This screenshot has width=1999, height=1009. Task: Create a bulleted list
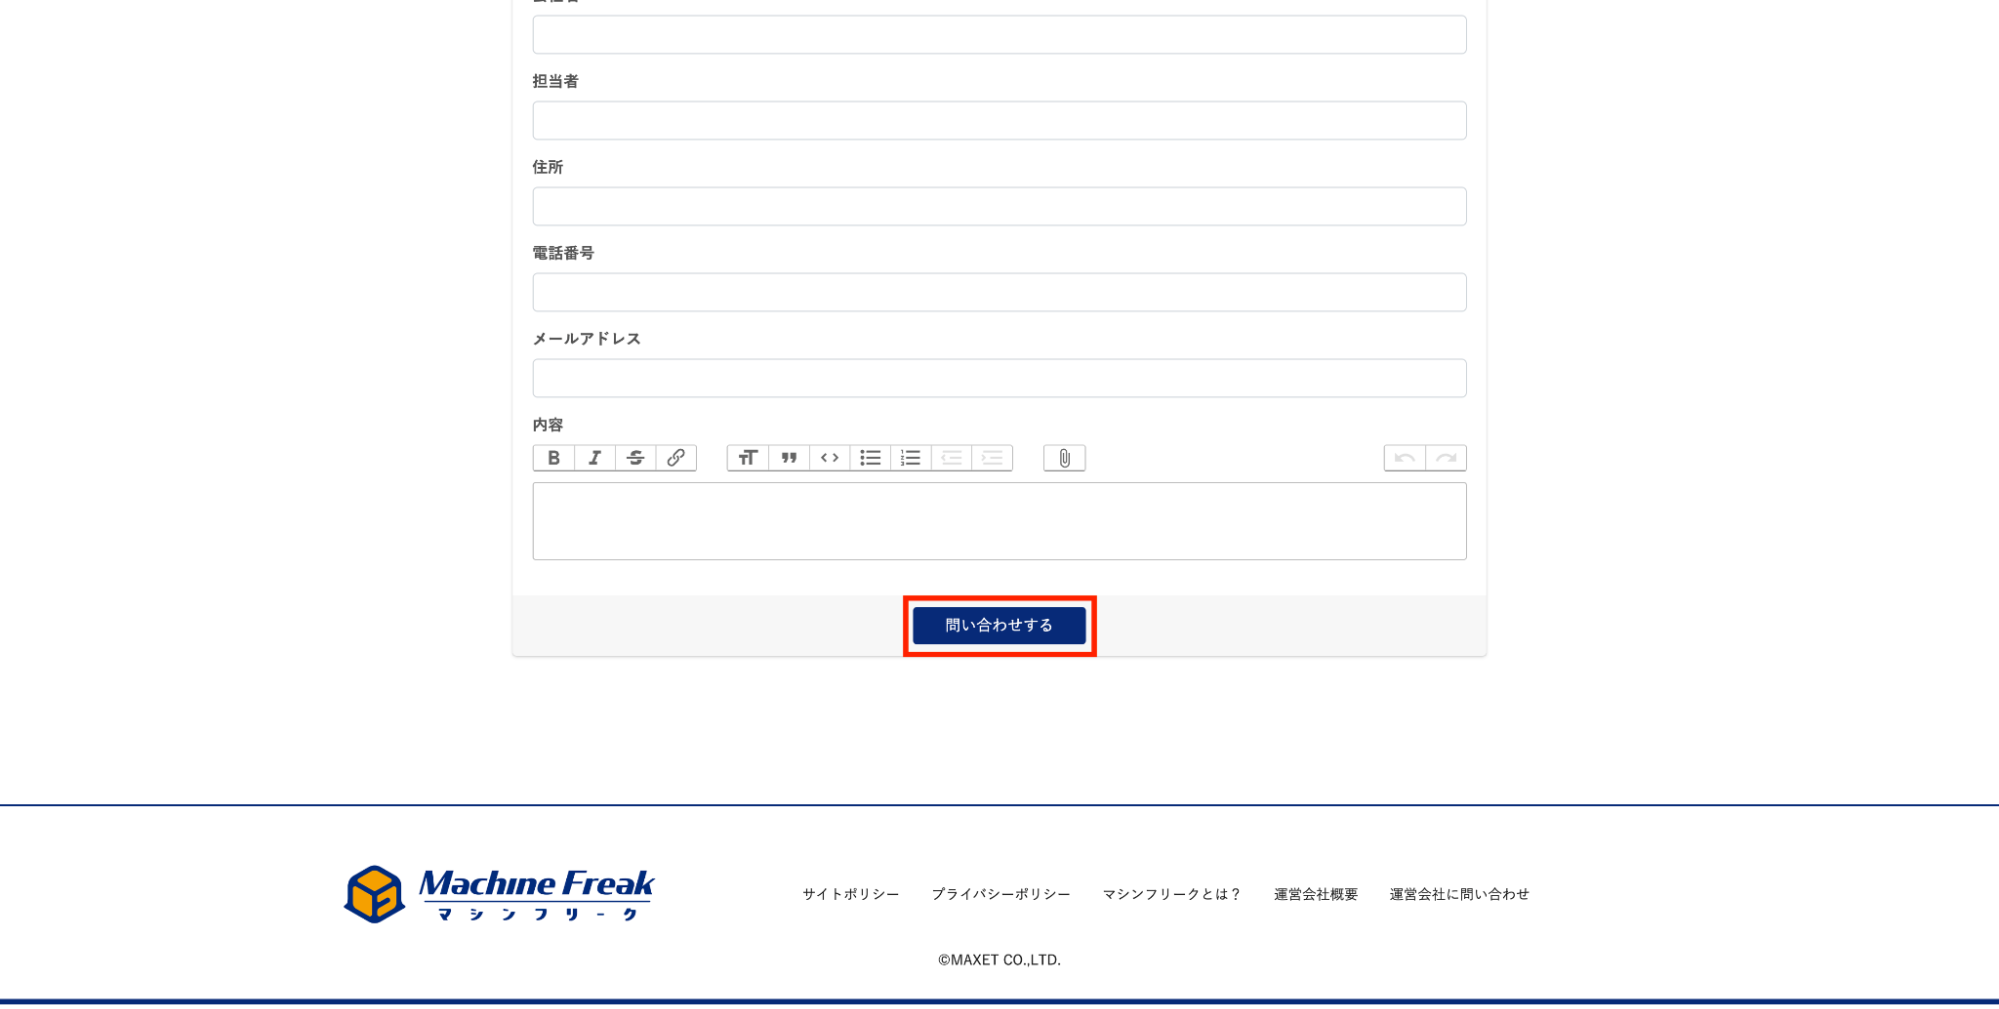870,458
